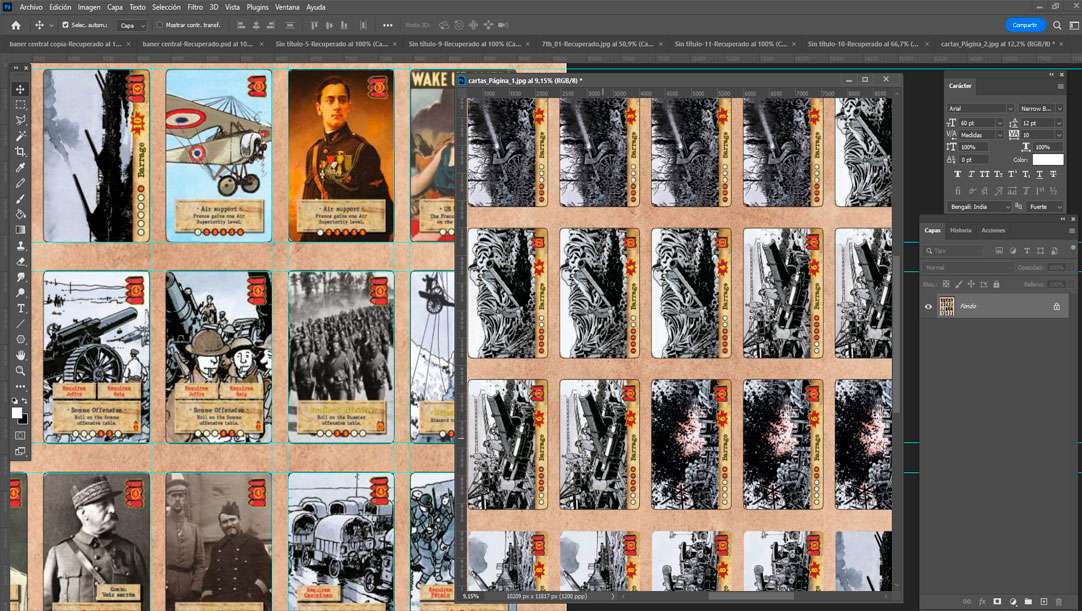Create a new layer in Capas panel

(1044, 601)
